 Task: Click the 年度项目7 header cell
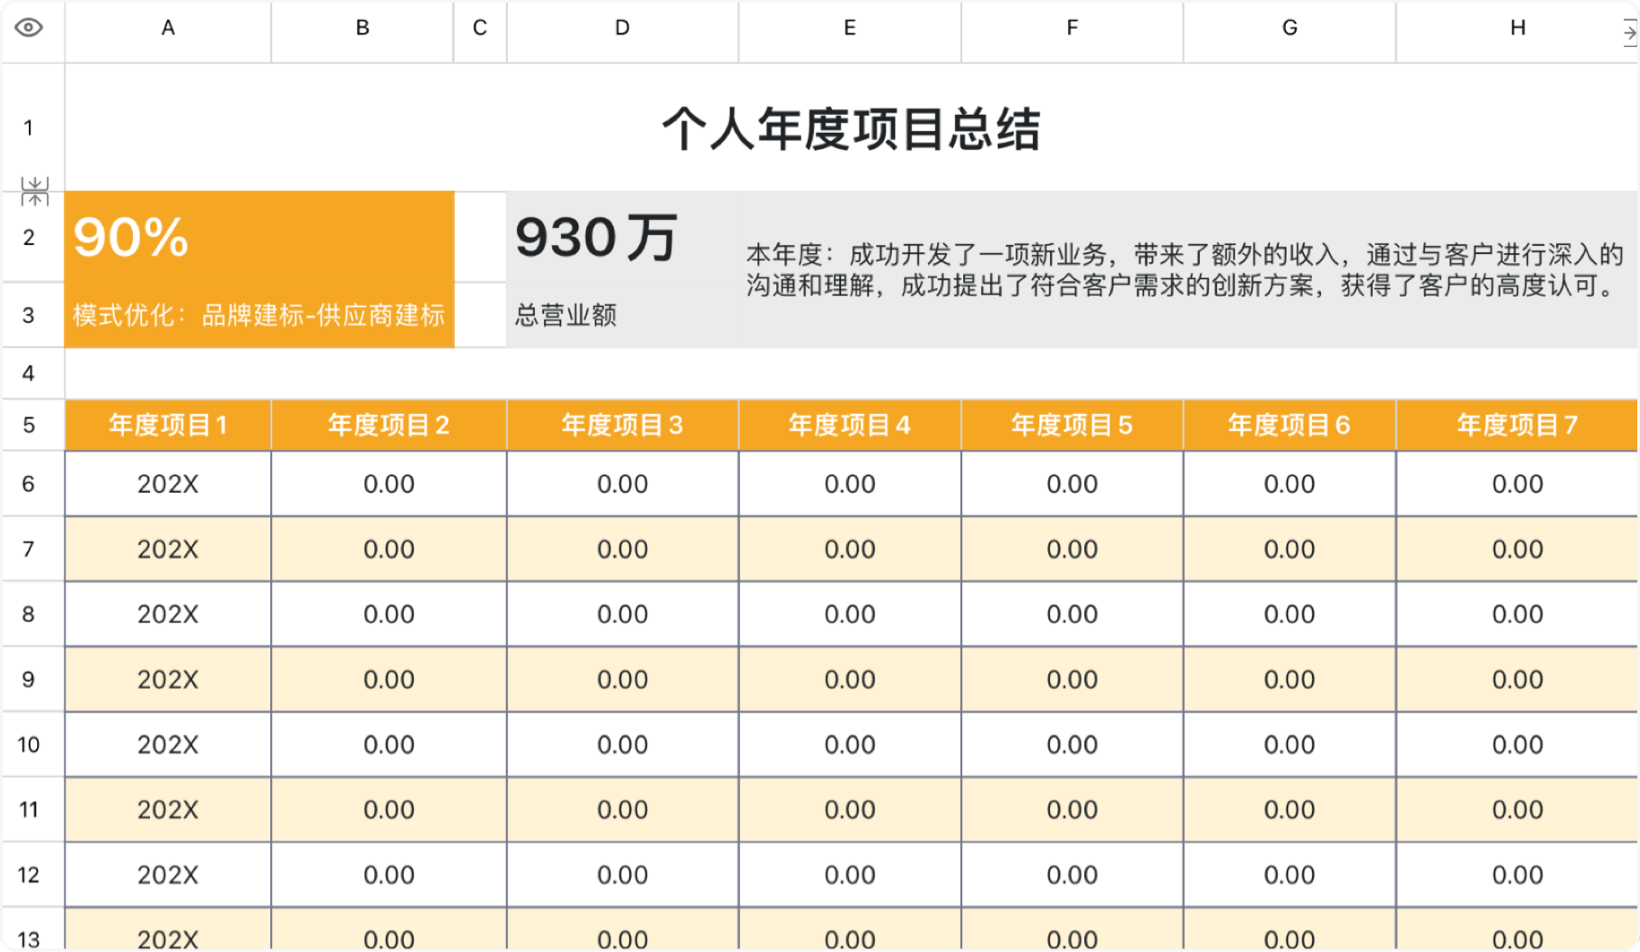[1517, 426]
